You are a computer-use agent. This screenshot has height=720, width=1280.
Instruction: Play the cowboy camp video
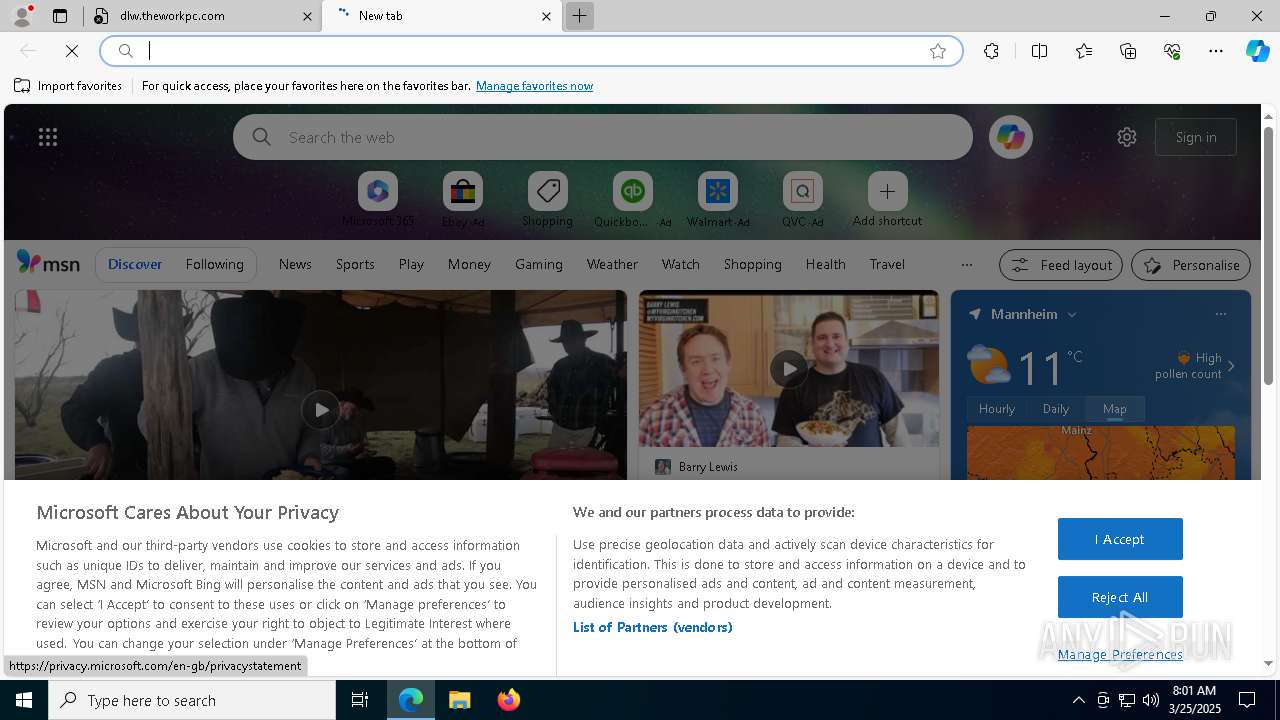pos(320,409)
